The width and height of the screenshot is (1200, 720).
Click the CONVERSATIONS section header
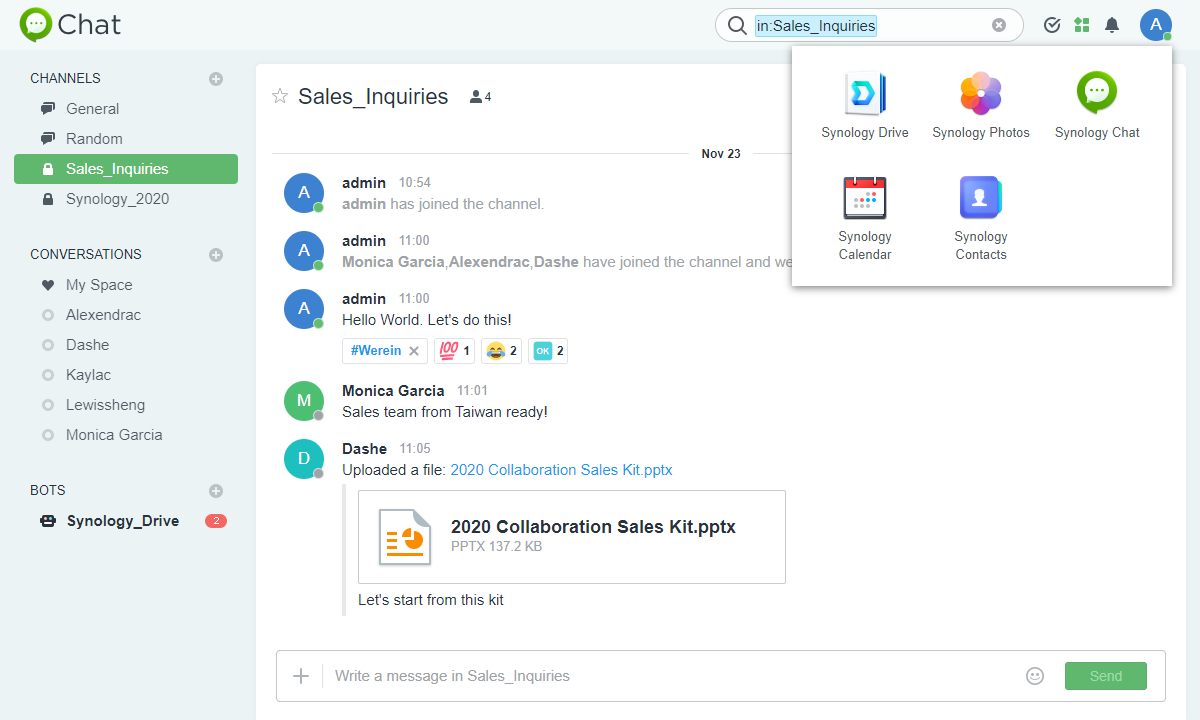(86, 254)
